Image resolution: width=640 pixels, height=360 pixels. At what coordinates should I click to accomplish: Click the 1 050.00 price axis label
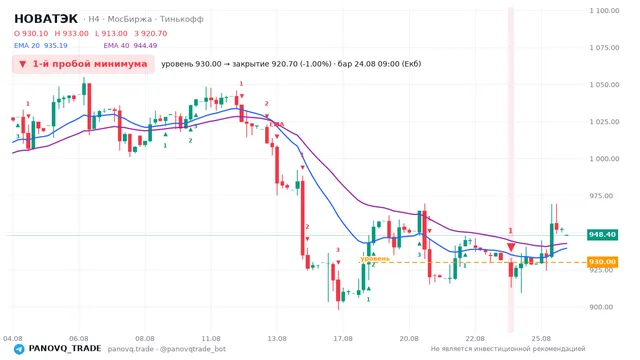coord(604,85)
